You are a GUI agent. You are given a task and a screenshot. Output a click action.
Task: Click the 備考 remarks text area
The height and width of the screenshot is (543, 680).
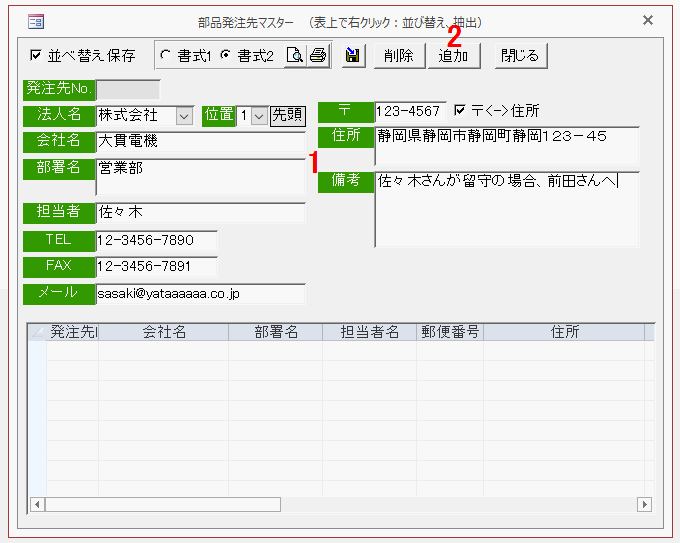pos(507,209)
